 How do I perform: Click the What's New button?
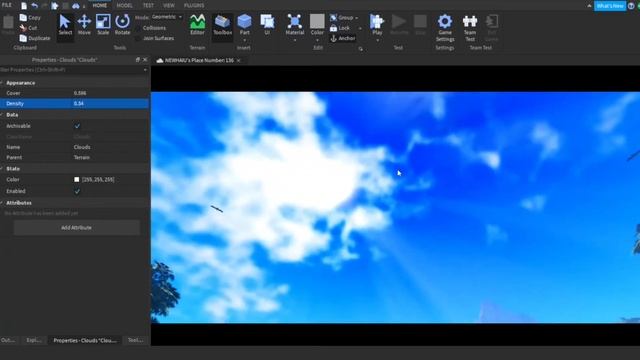610,6
